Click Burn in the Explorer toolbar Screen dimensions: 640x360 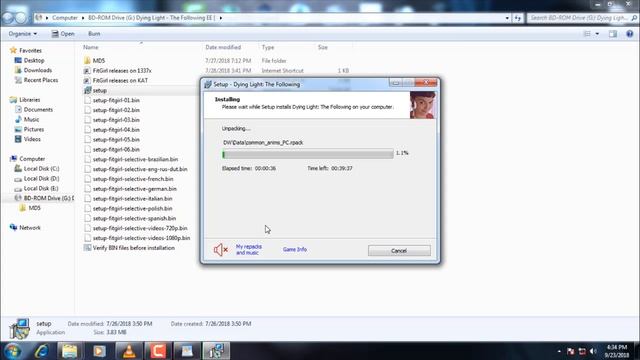[94, 34]
